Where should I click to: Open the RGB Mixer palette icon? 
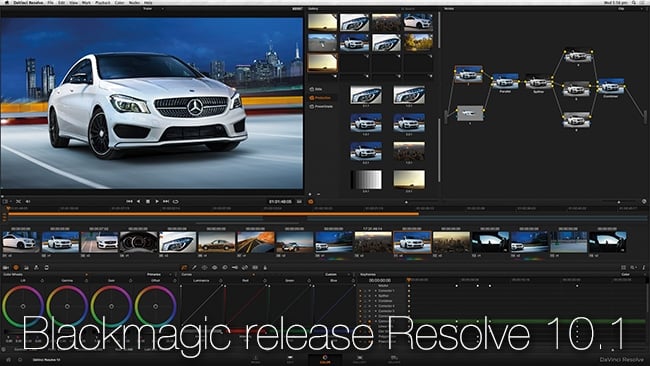coord(26,268)
